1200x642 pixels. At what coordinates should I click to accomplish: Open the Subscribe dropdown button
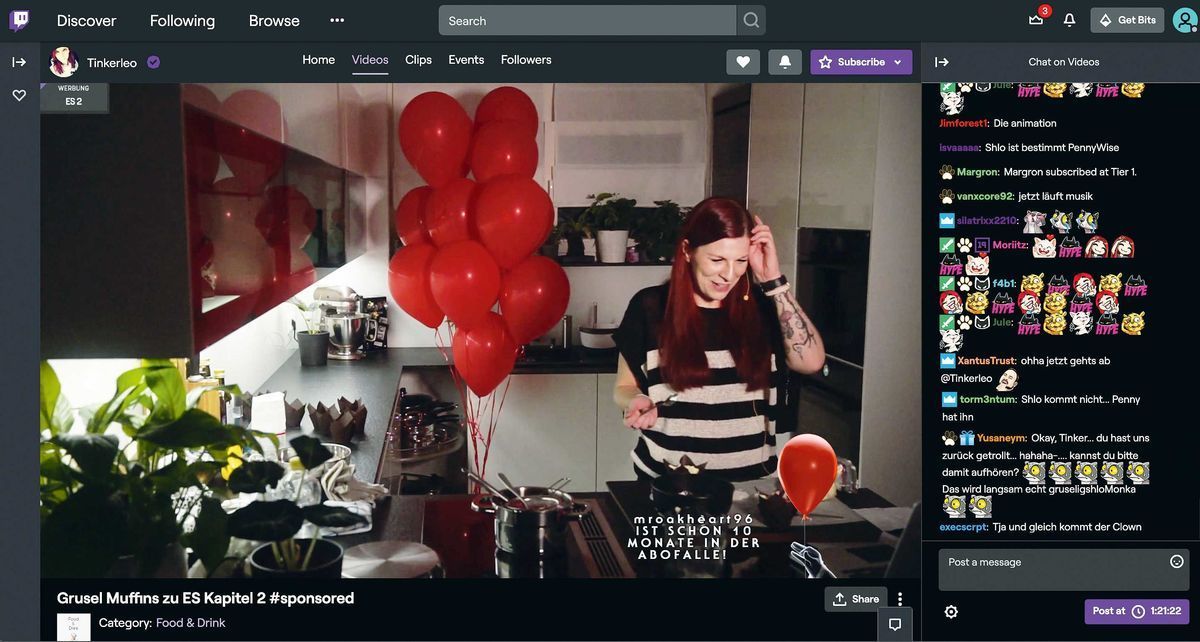861,62
